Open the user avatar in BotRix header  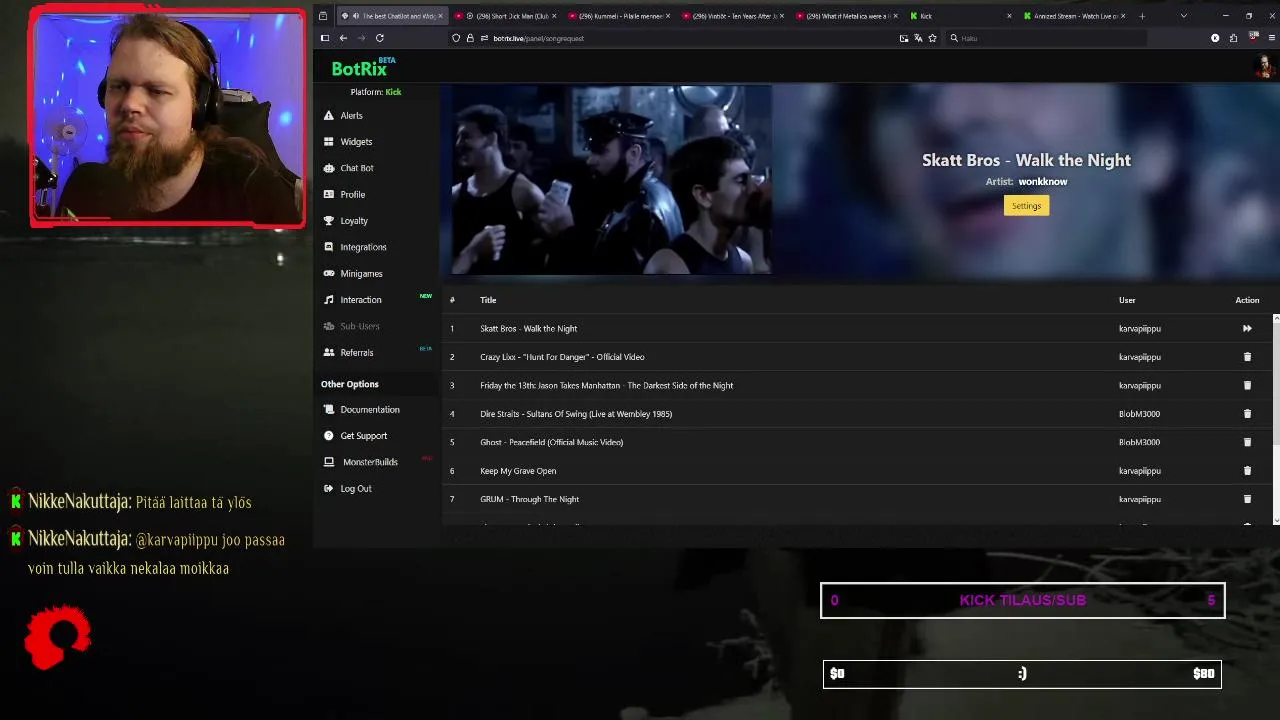pyautogui.click(x=1265, y=67)
